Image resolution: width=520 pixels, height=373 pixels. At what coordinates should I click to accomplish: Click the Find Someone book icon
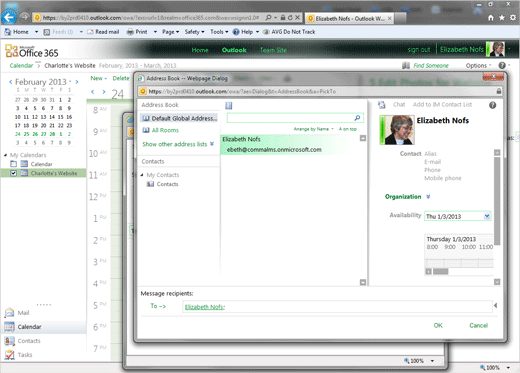pyautogui.click(x=406, y=65)
